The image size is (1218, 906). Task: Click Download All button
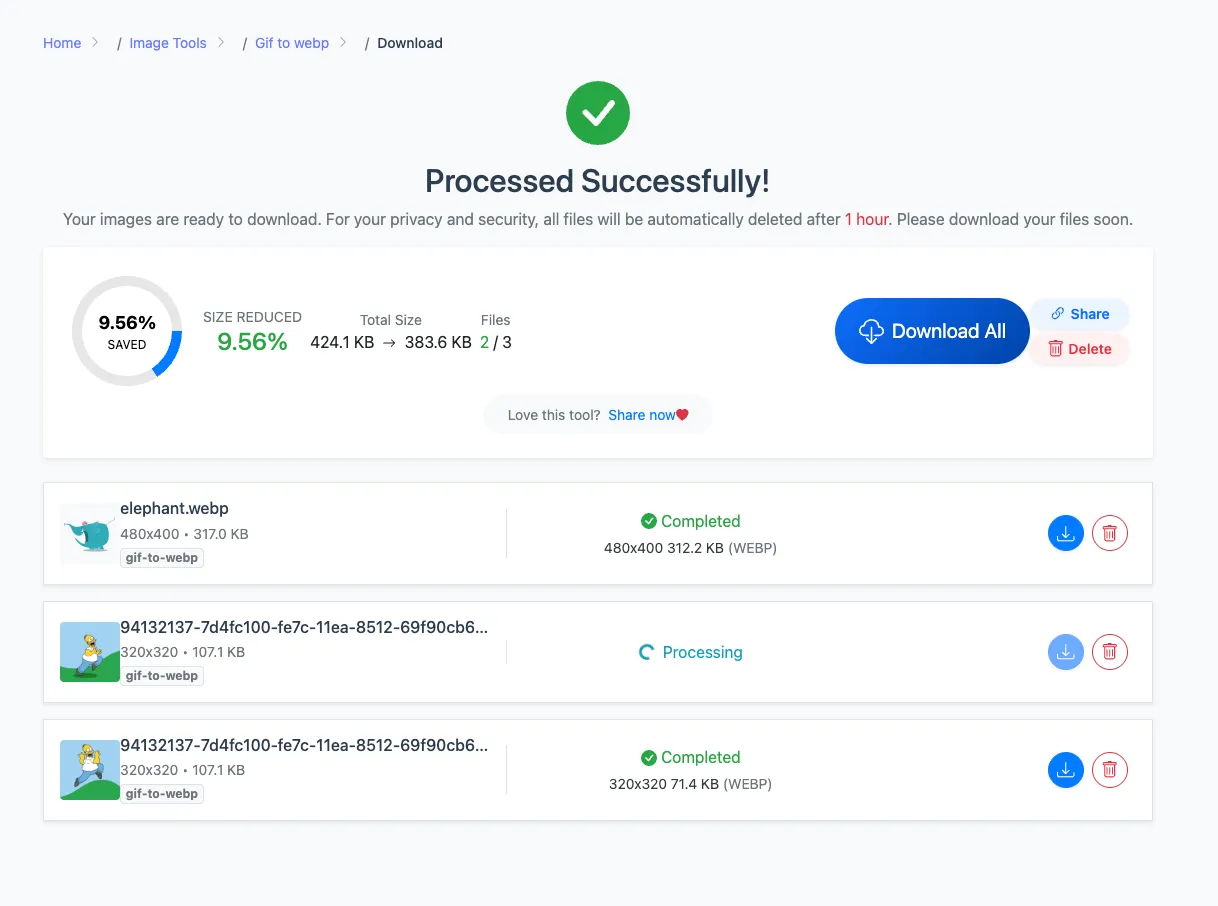click(932, 331)
